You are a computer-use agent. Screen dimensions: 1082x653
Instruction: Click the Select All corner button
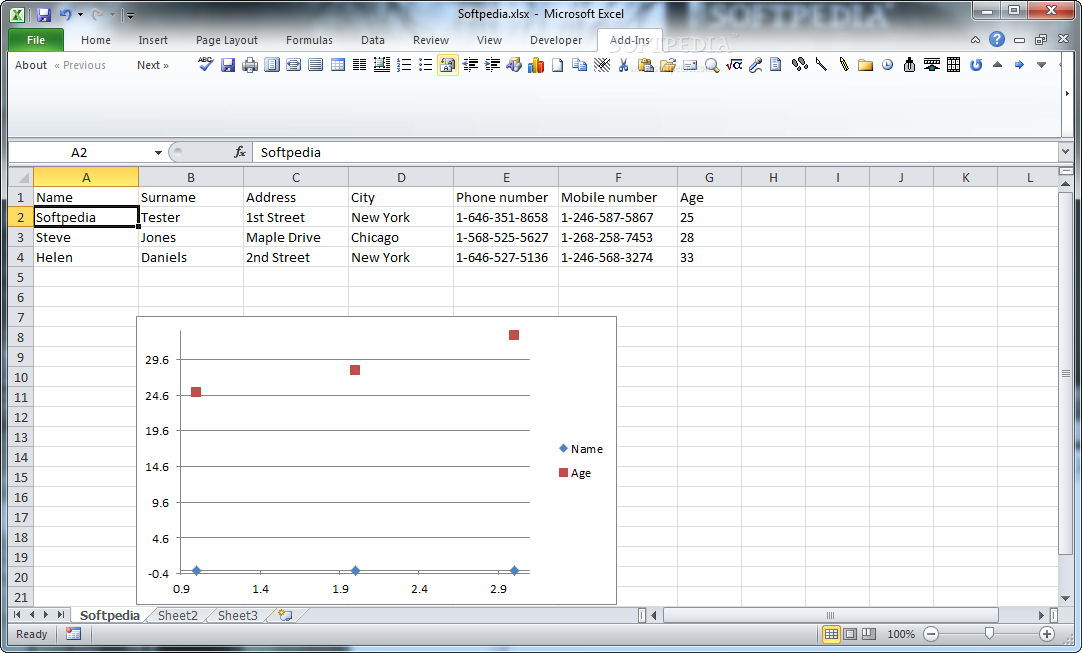21,177
